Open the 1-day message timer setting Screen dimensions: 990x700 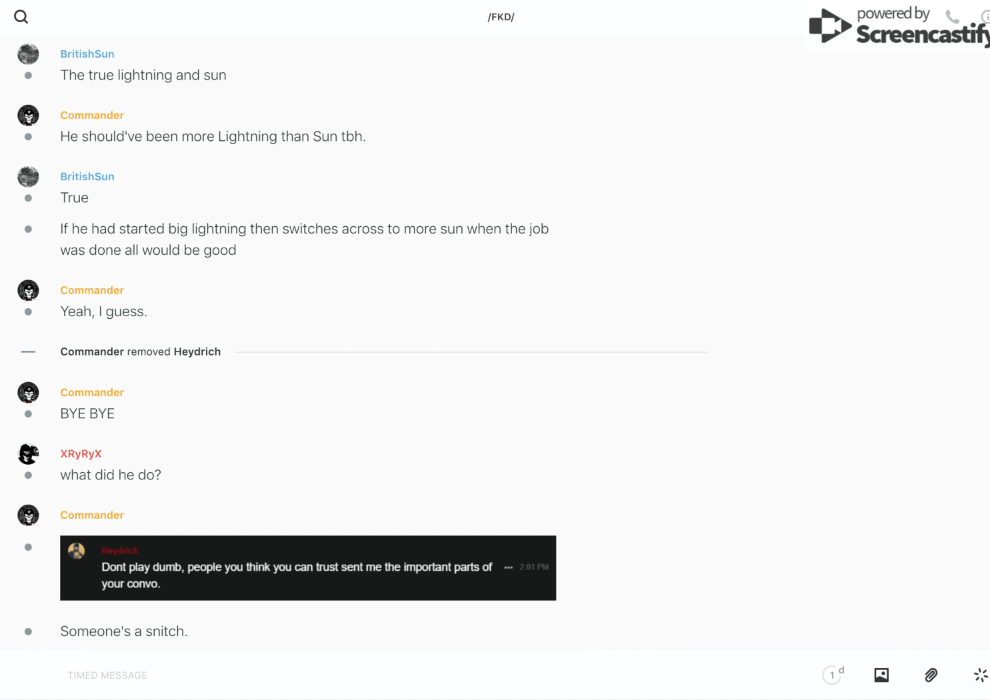tap(832, 675)
